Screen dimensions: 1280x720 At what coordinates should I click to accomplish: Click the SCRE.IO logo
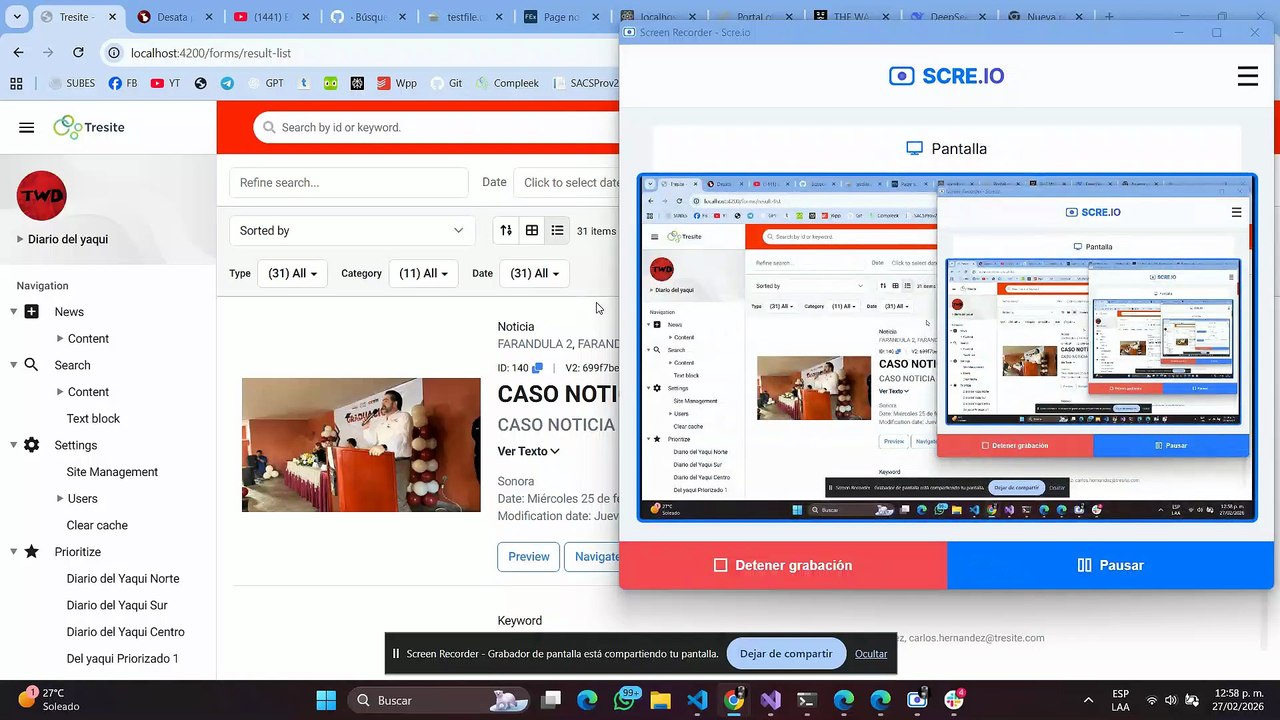coord(946,76)
